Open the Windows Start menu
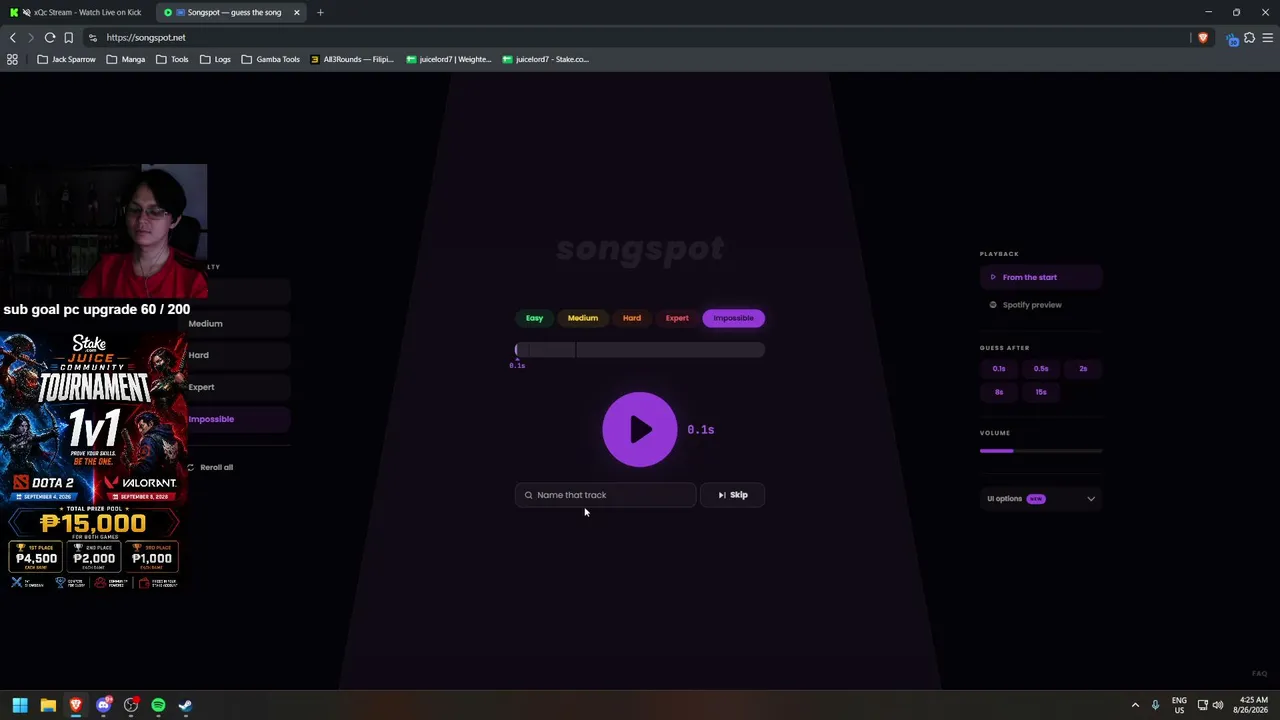The width and height of the screenshot is (1280, 720). pyautogui.click(x=20, y=705)
